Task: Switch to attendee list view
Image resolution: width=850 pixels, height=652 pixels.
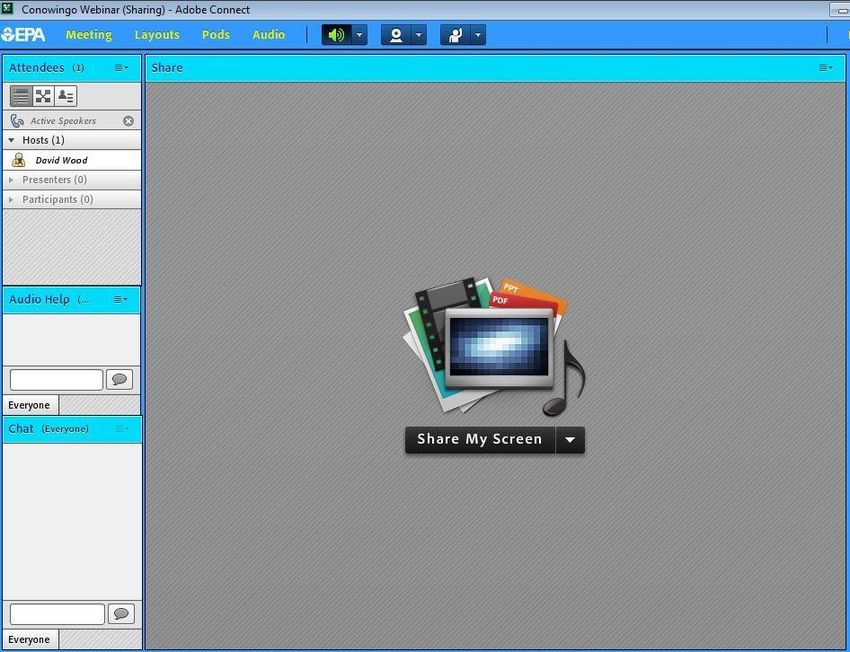Action: pyautogui.click(x=21, y=96)
